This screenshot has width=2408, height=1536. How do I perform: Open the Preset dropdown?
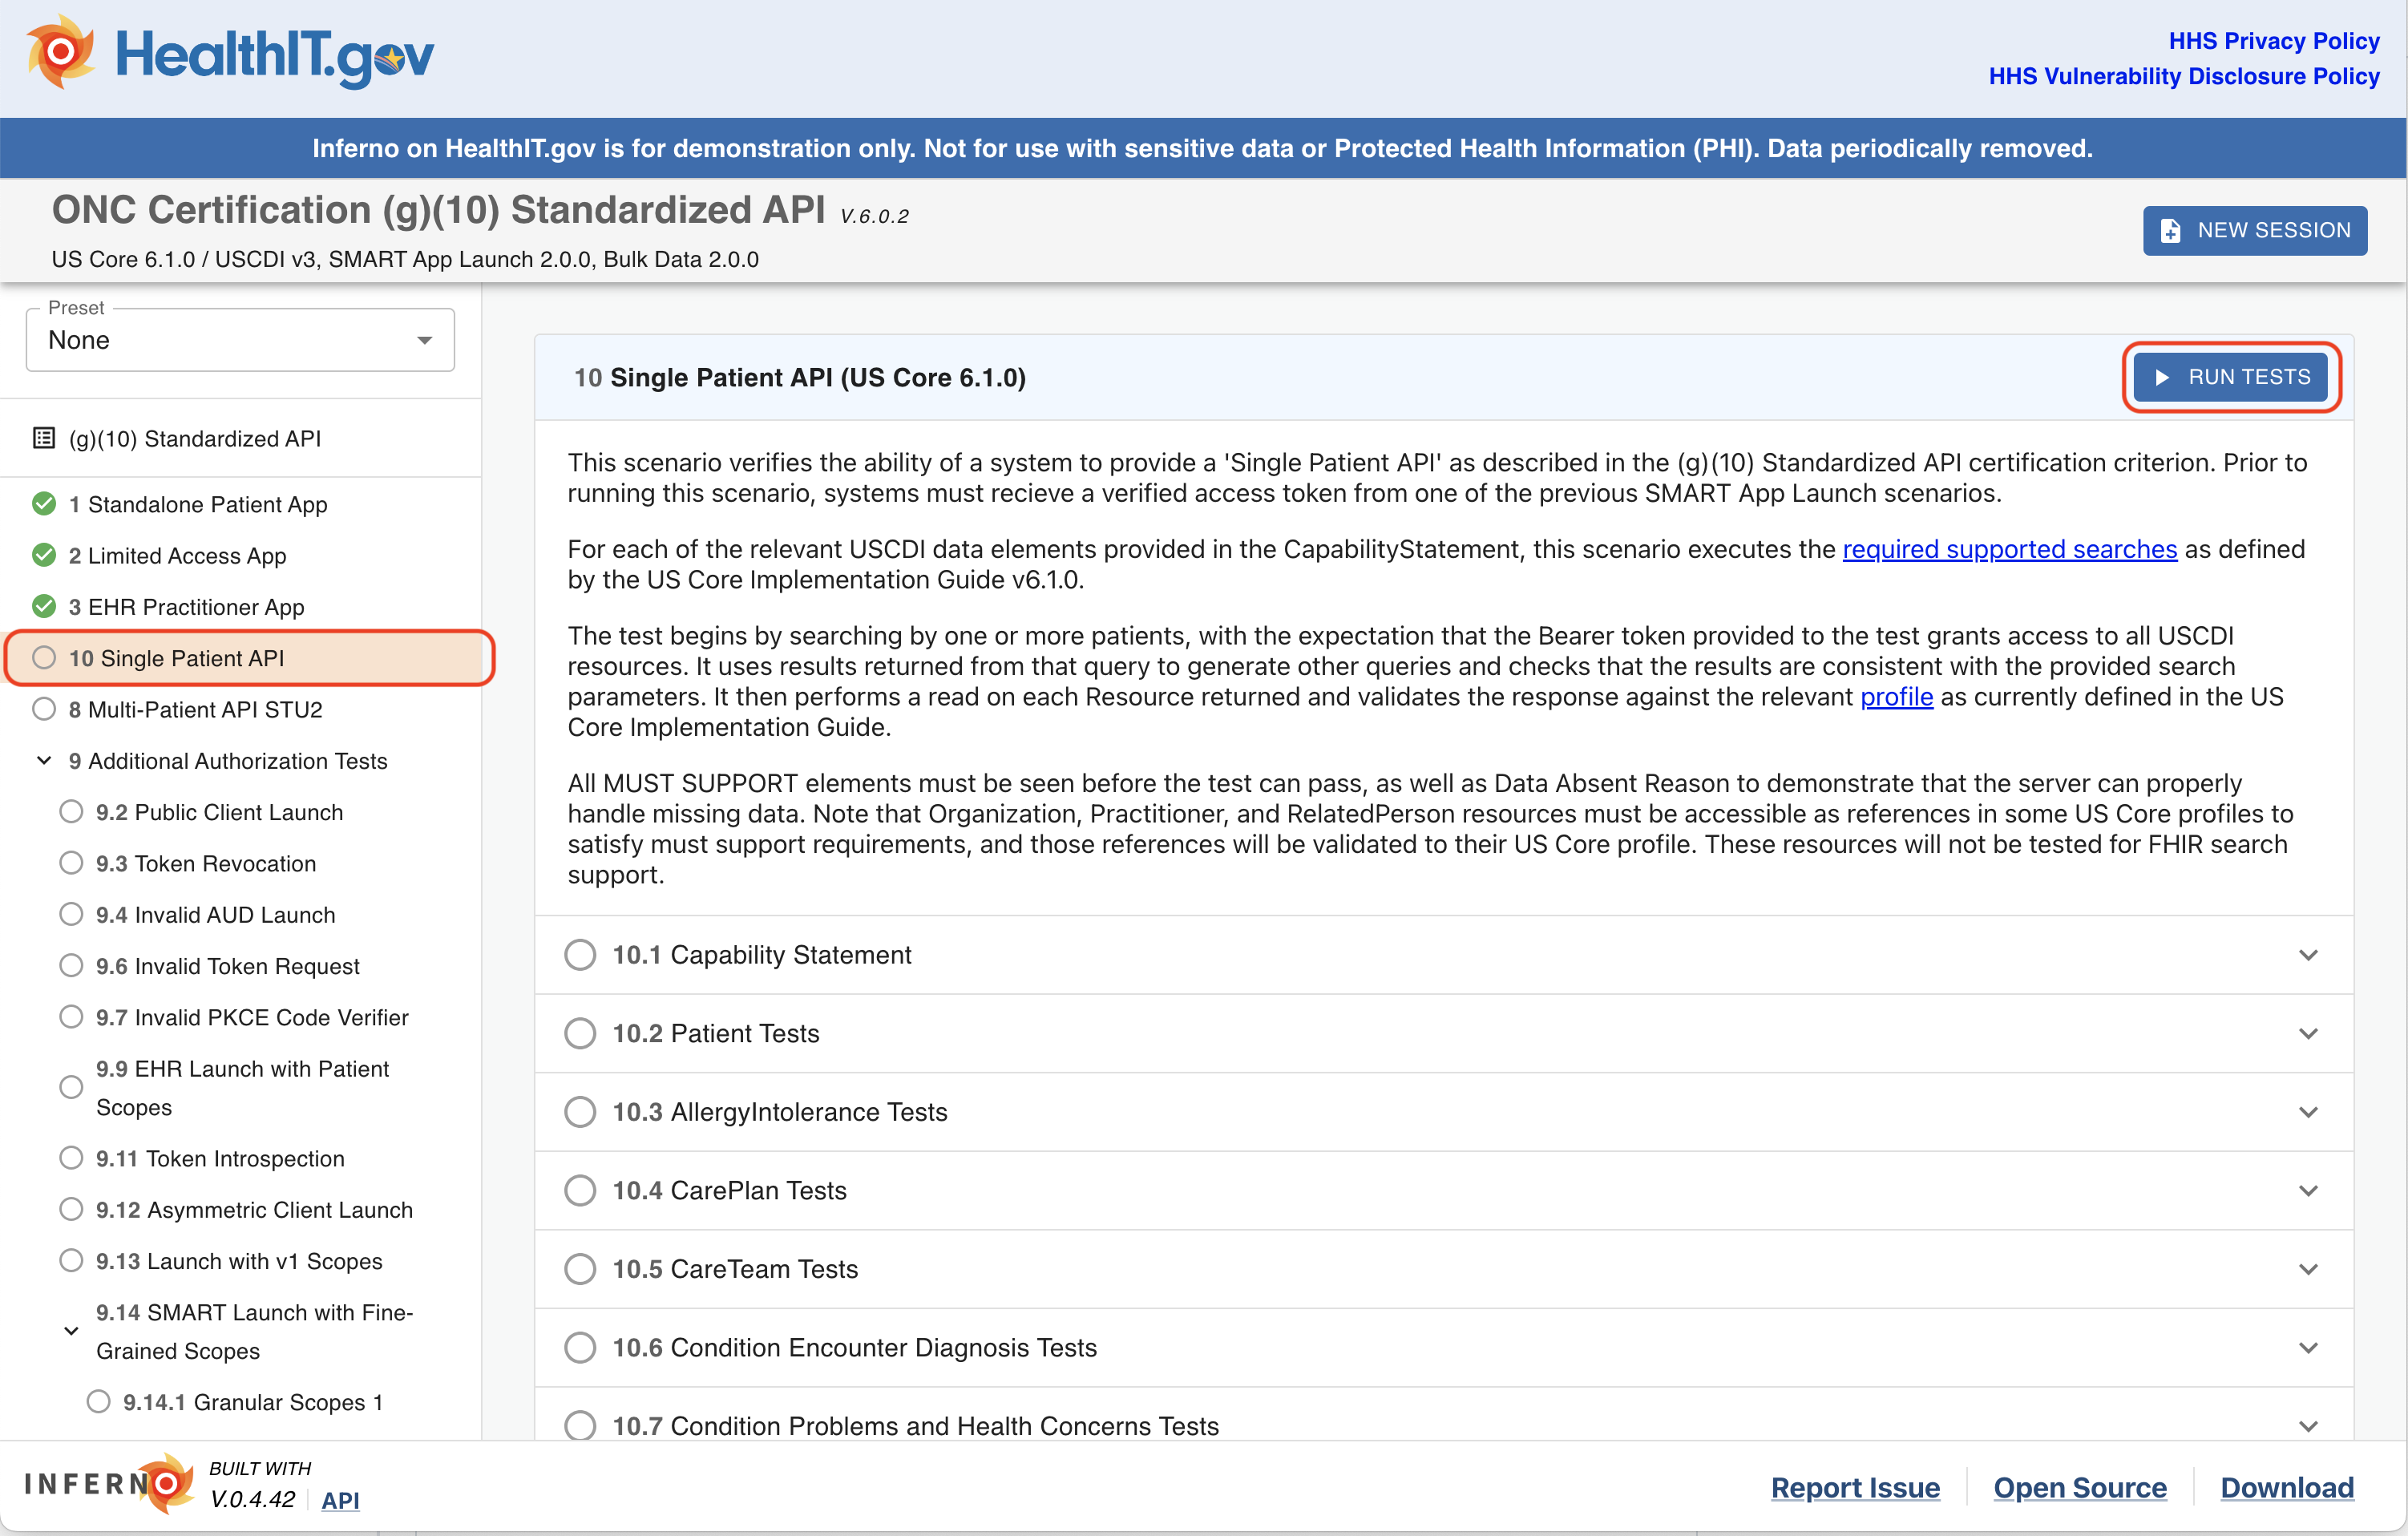click(240, 340)
